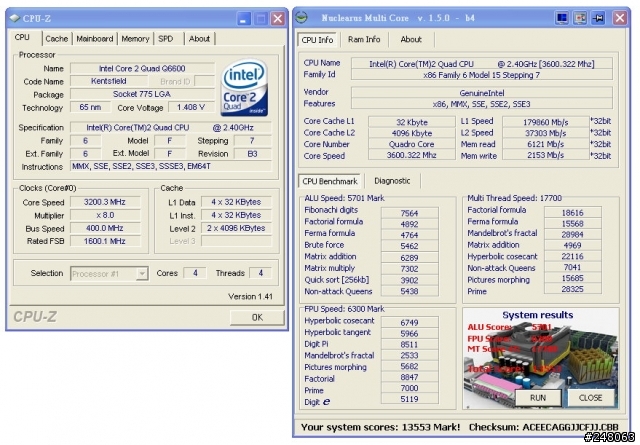The width and height of the screenshot is (640, 445).
Task: Open the About tab in Nuclearus
Action: (x=411, y=40)
